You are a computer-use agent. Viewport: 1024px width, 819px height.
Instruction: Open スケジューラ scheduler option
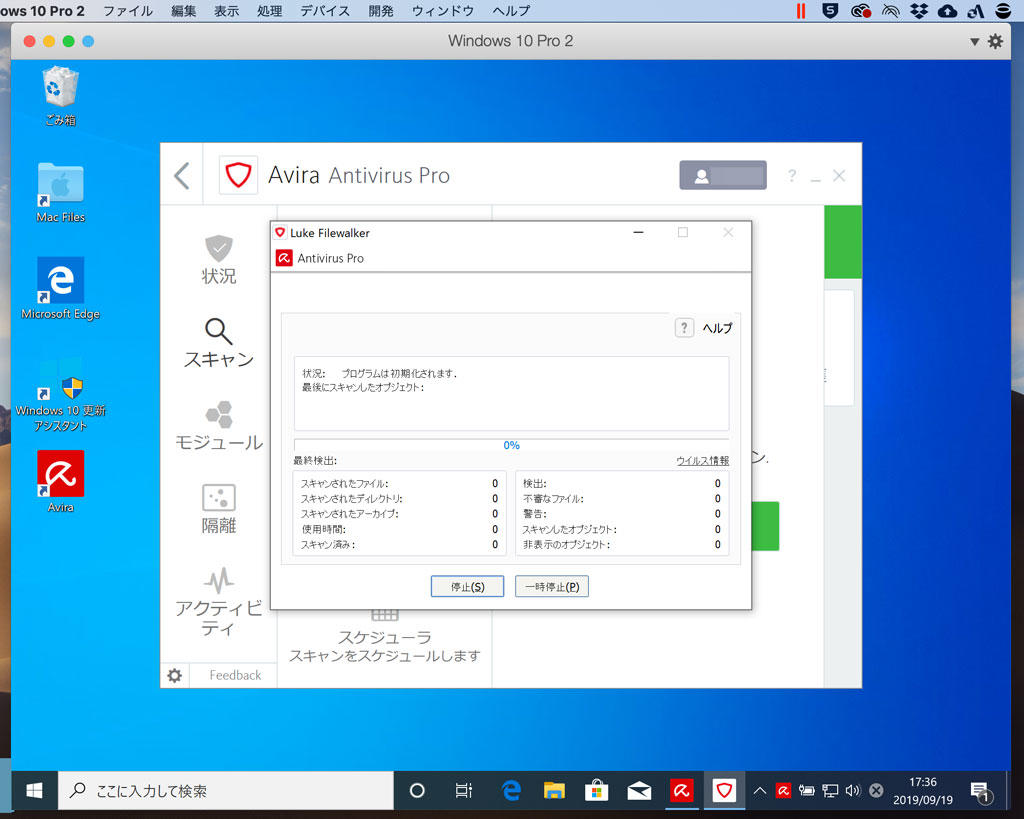(x=385, y=637)
